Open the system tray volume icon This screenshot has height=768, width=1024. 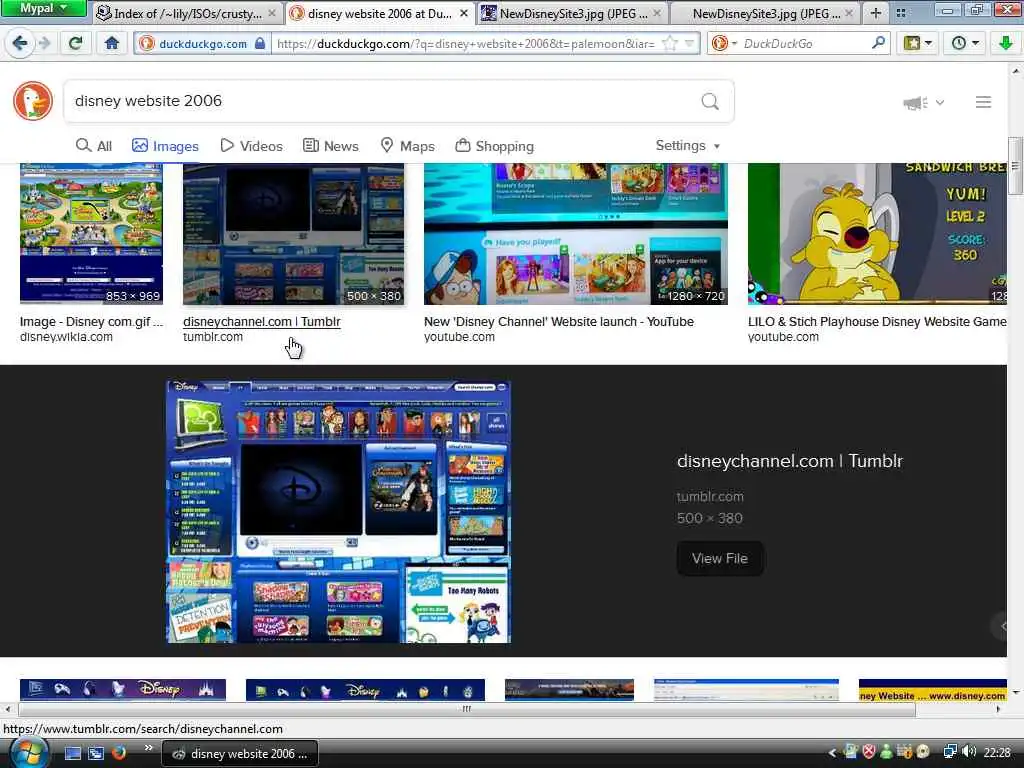[x=968, y=752]
